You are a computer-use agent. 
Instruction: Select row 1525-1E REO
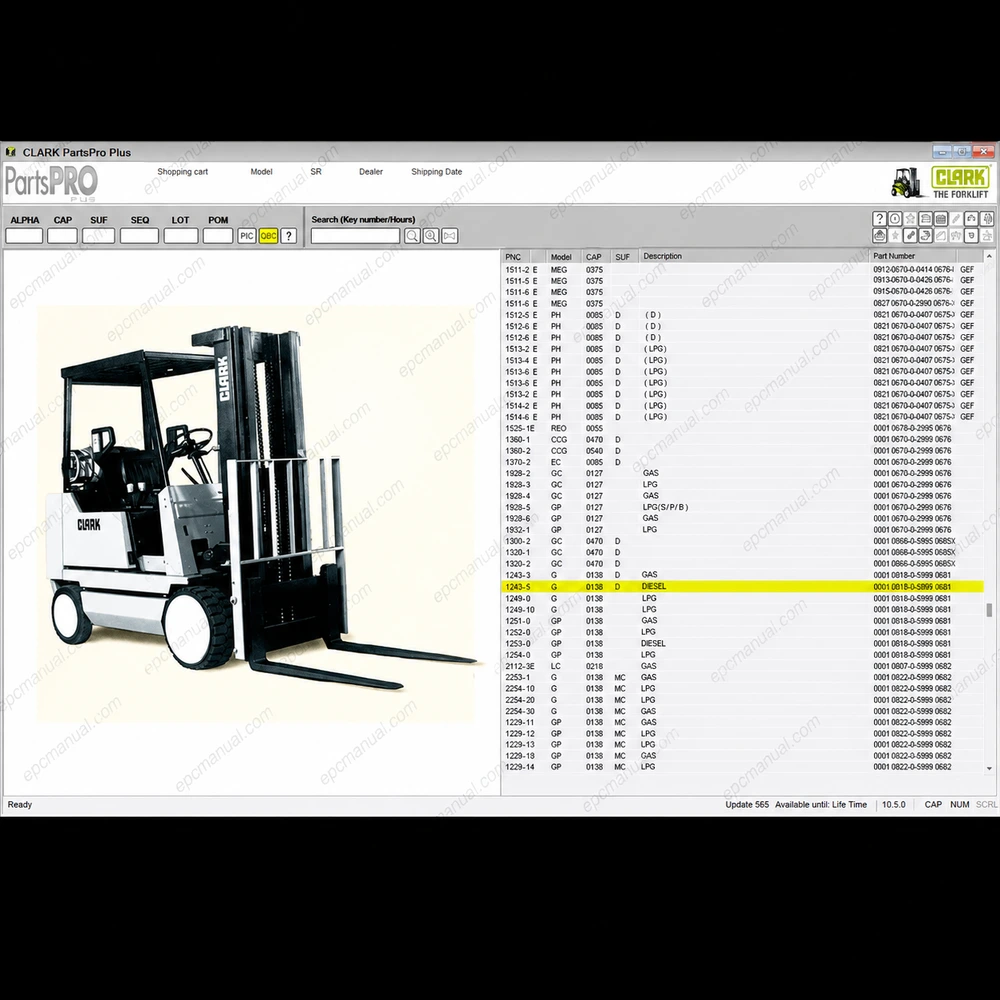tap(743, 429)
